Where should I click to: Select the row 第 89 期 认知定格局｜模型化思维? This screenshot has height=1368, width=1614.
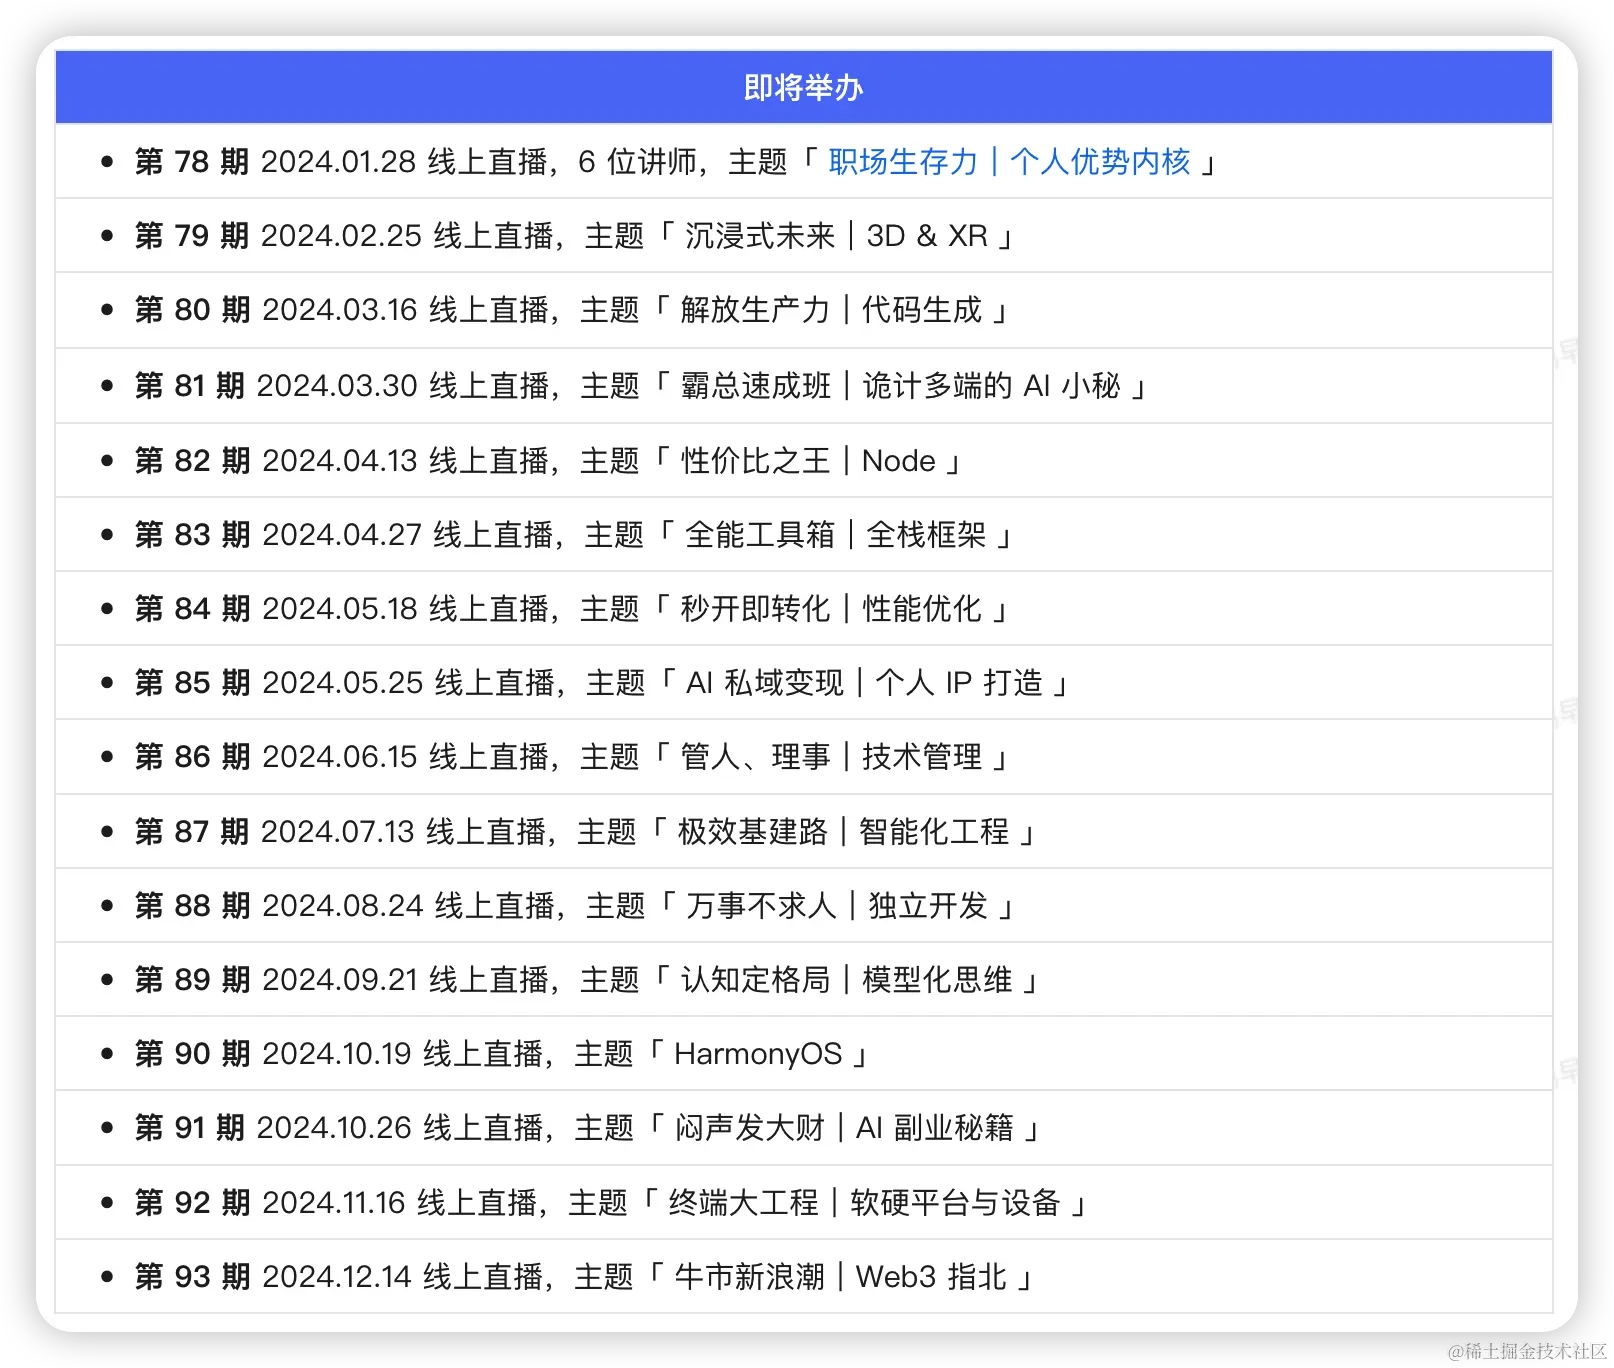(x=804, y=979)
